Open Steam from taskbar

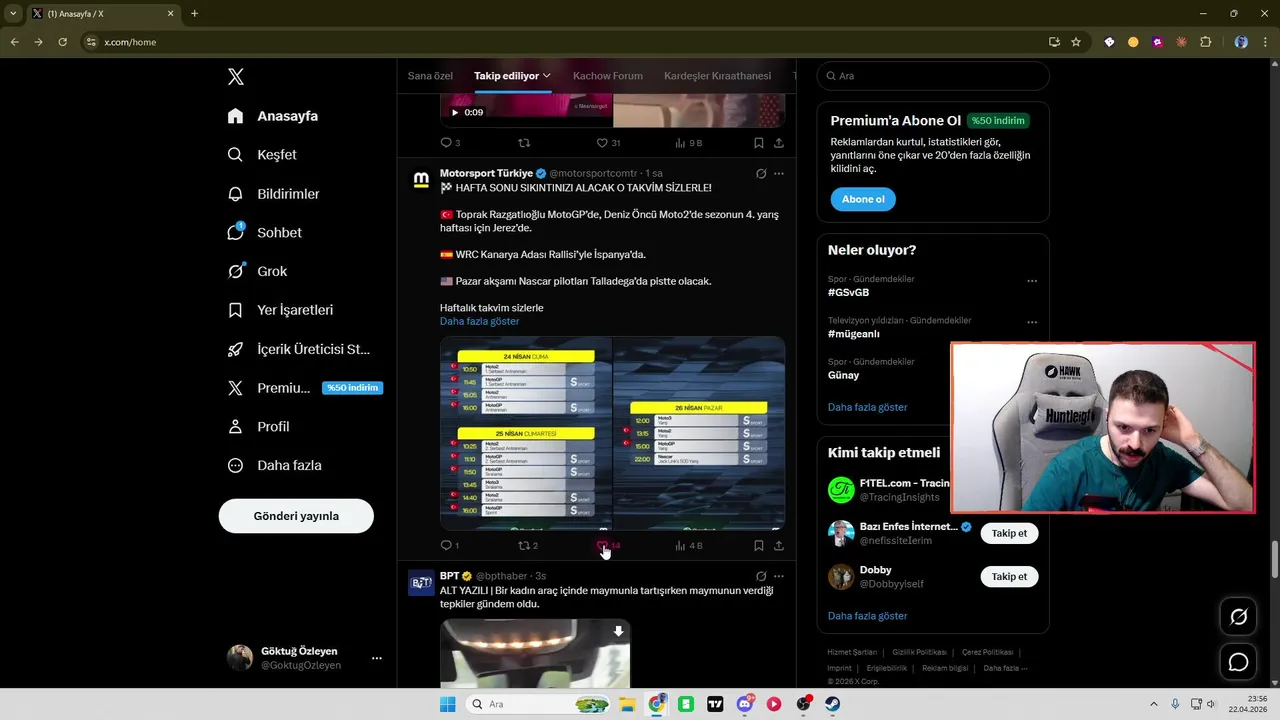coord(832,704)
